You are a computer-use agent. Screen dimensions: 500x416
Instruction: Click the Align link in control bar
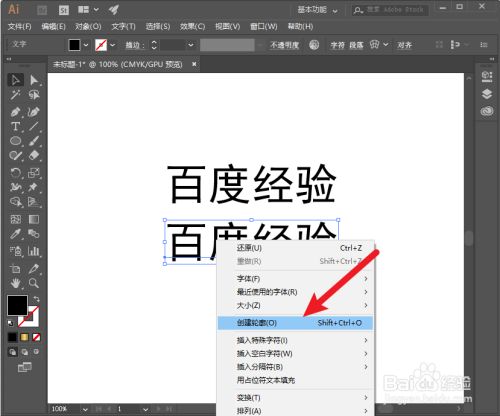(404, 45)
